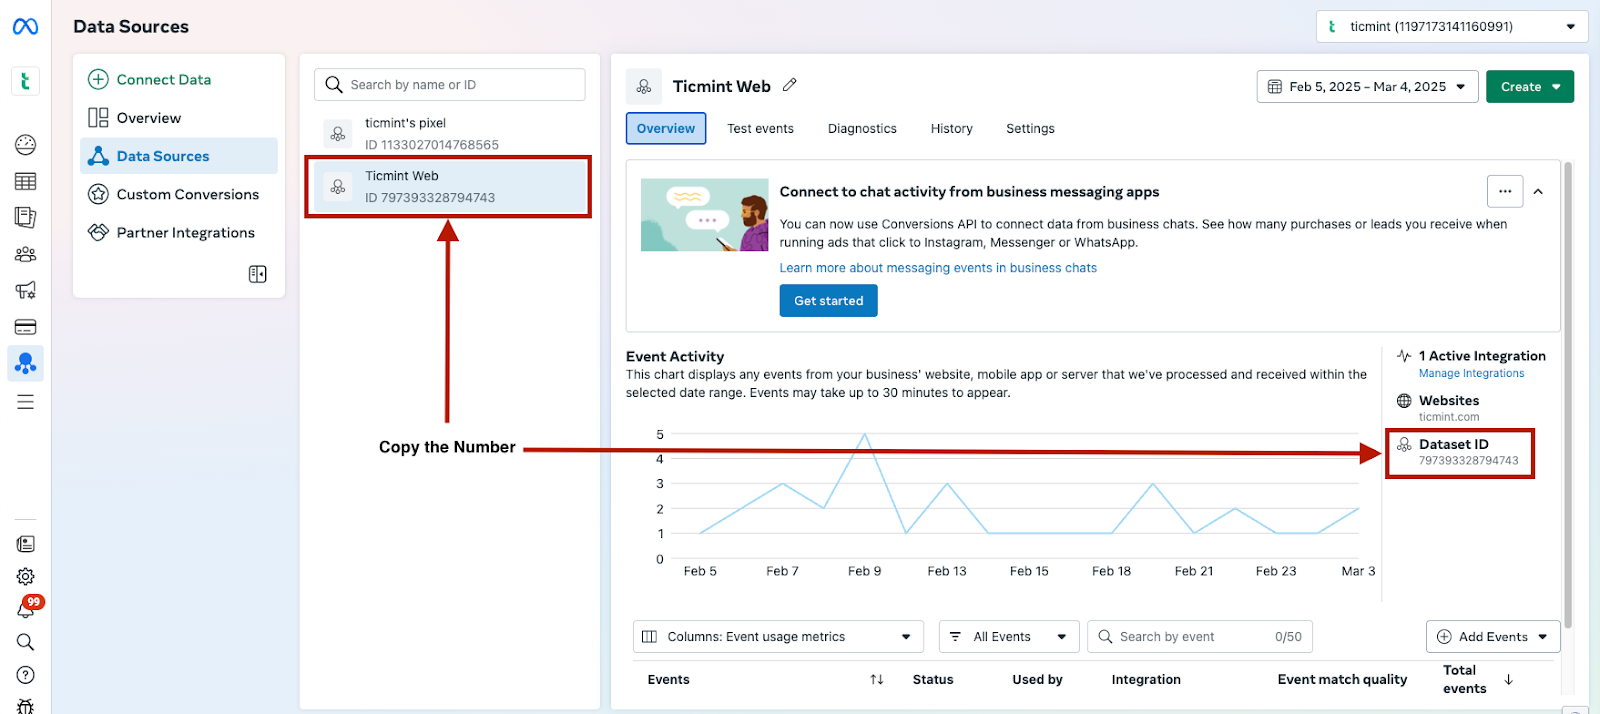This screenshot has width=1600, height=714.
Task: Switch to the History tab
Action: 951,128
